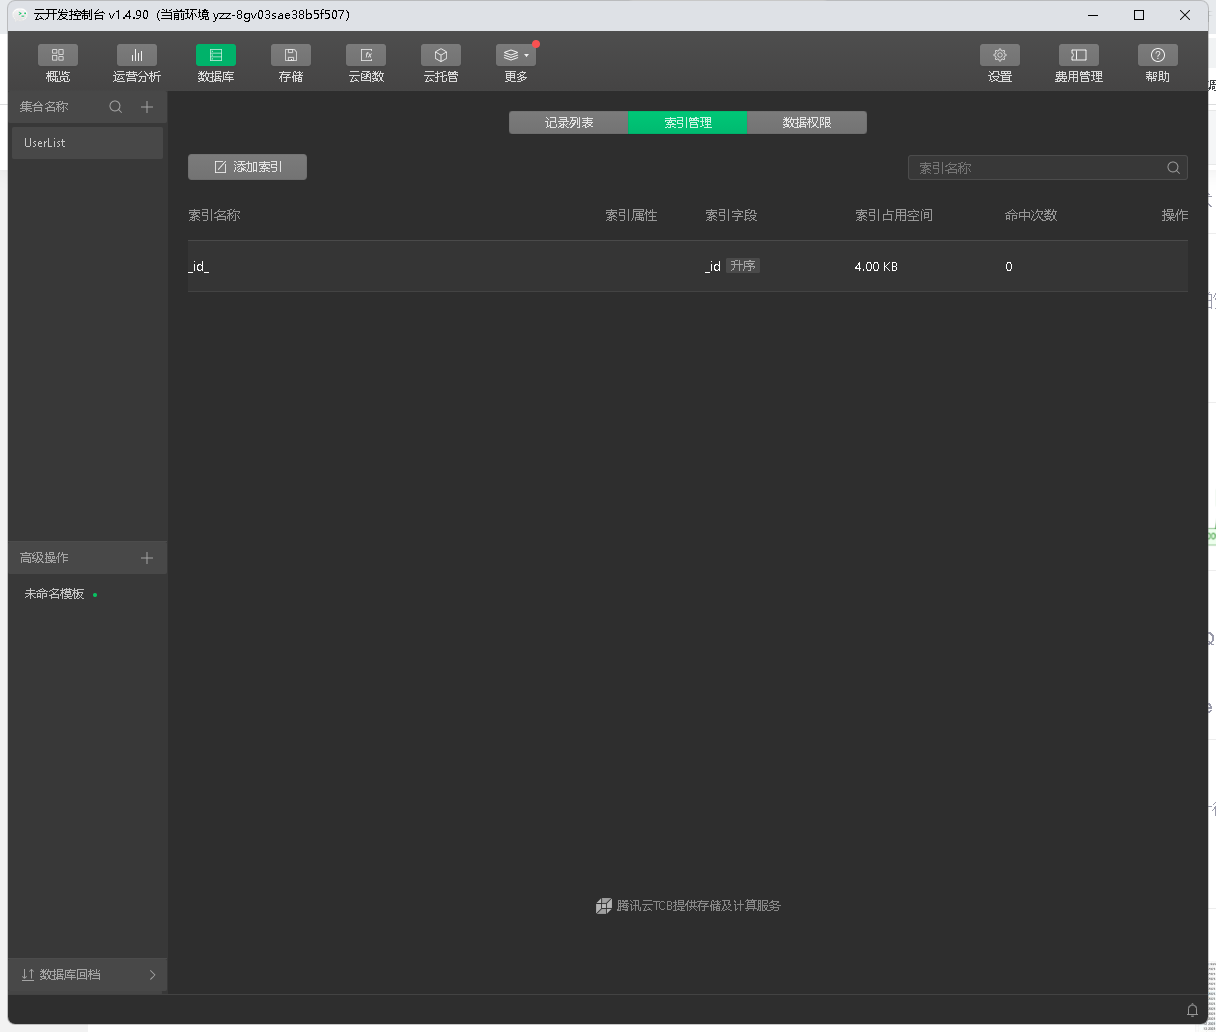Switch to 记录列表 tab
The height and width of the screenshot is (1032, 1216).
click(x=569, y=122)
